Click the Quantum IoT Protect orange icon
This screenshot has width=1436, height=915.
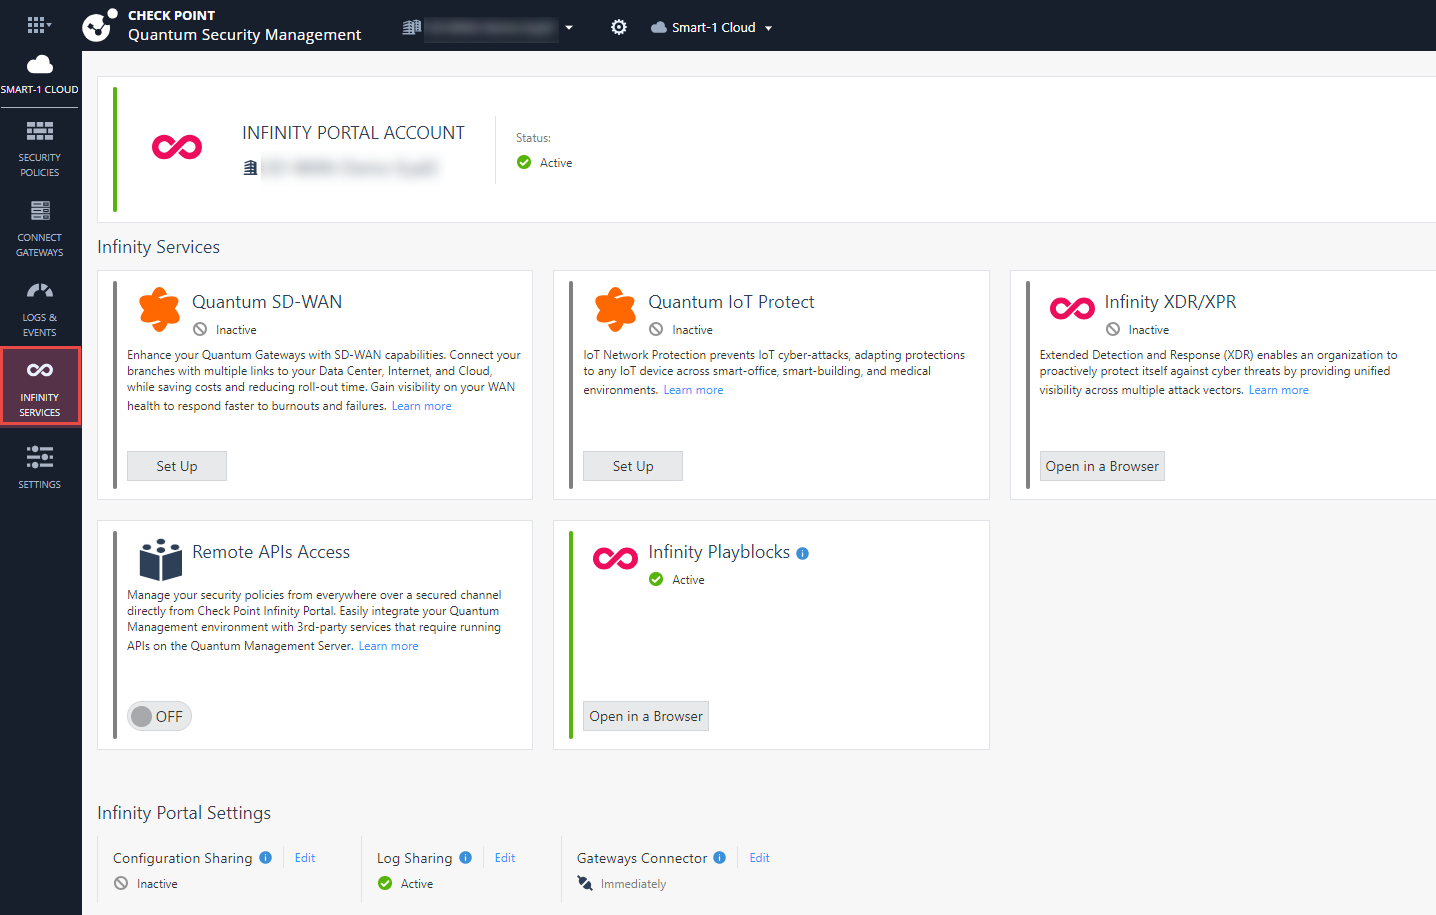click(616, 309)
